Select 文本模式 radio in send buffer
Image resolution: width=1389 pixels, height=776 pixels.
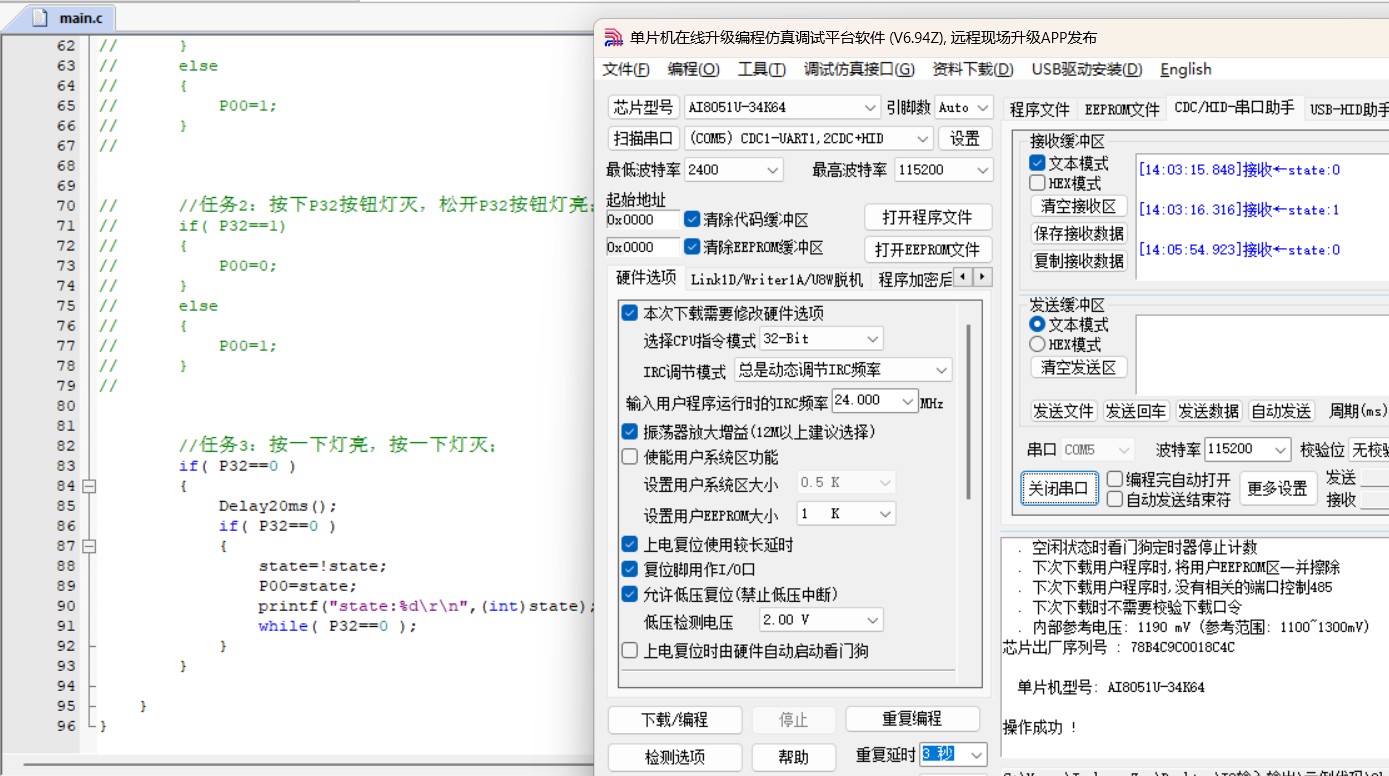click(1037, 325)
